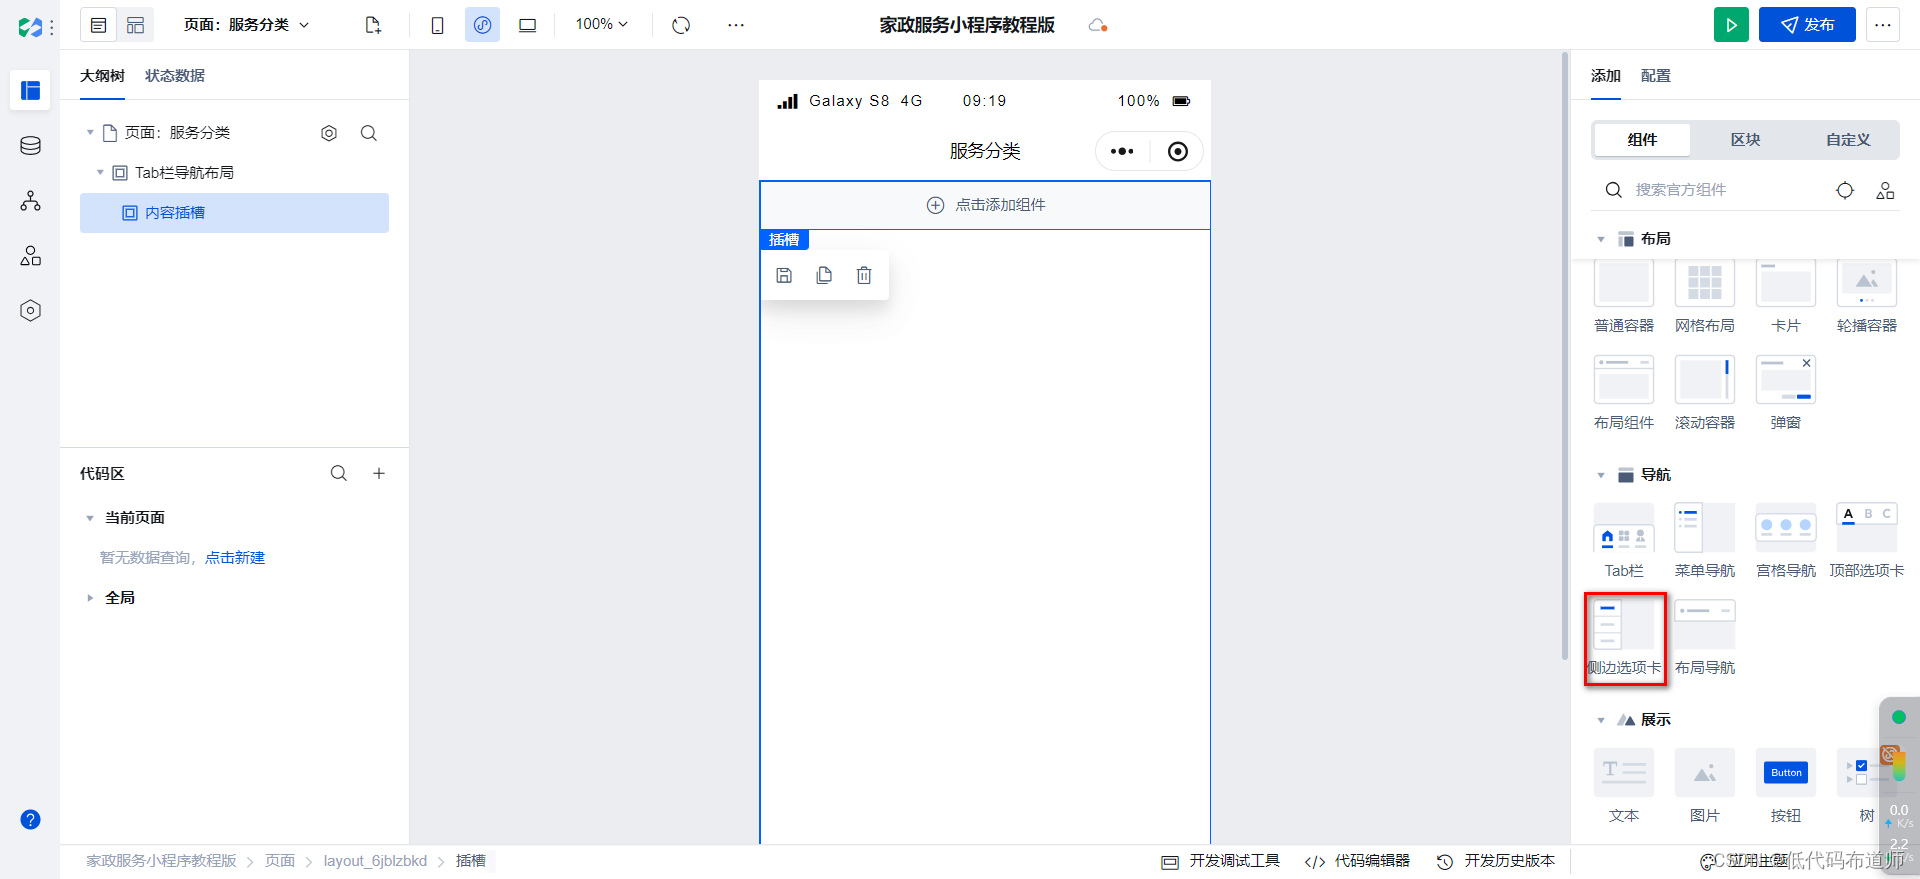Screen dimensions: 1920x879
Task: Switch to the 状态数据 tab
Action: tap(175, 76)
